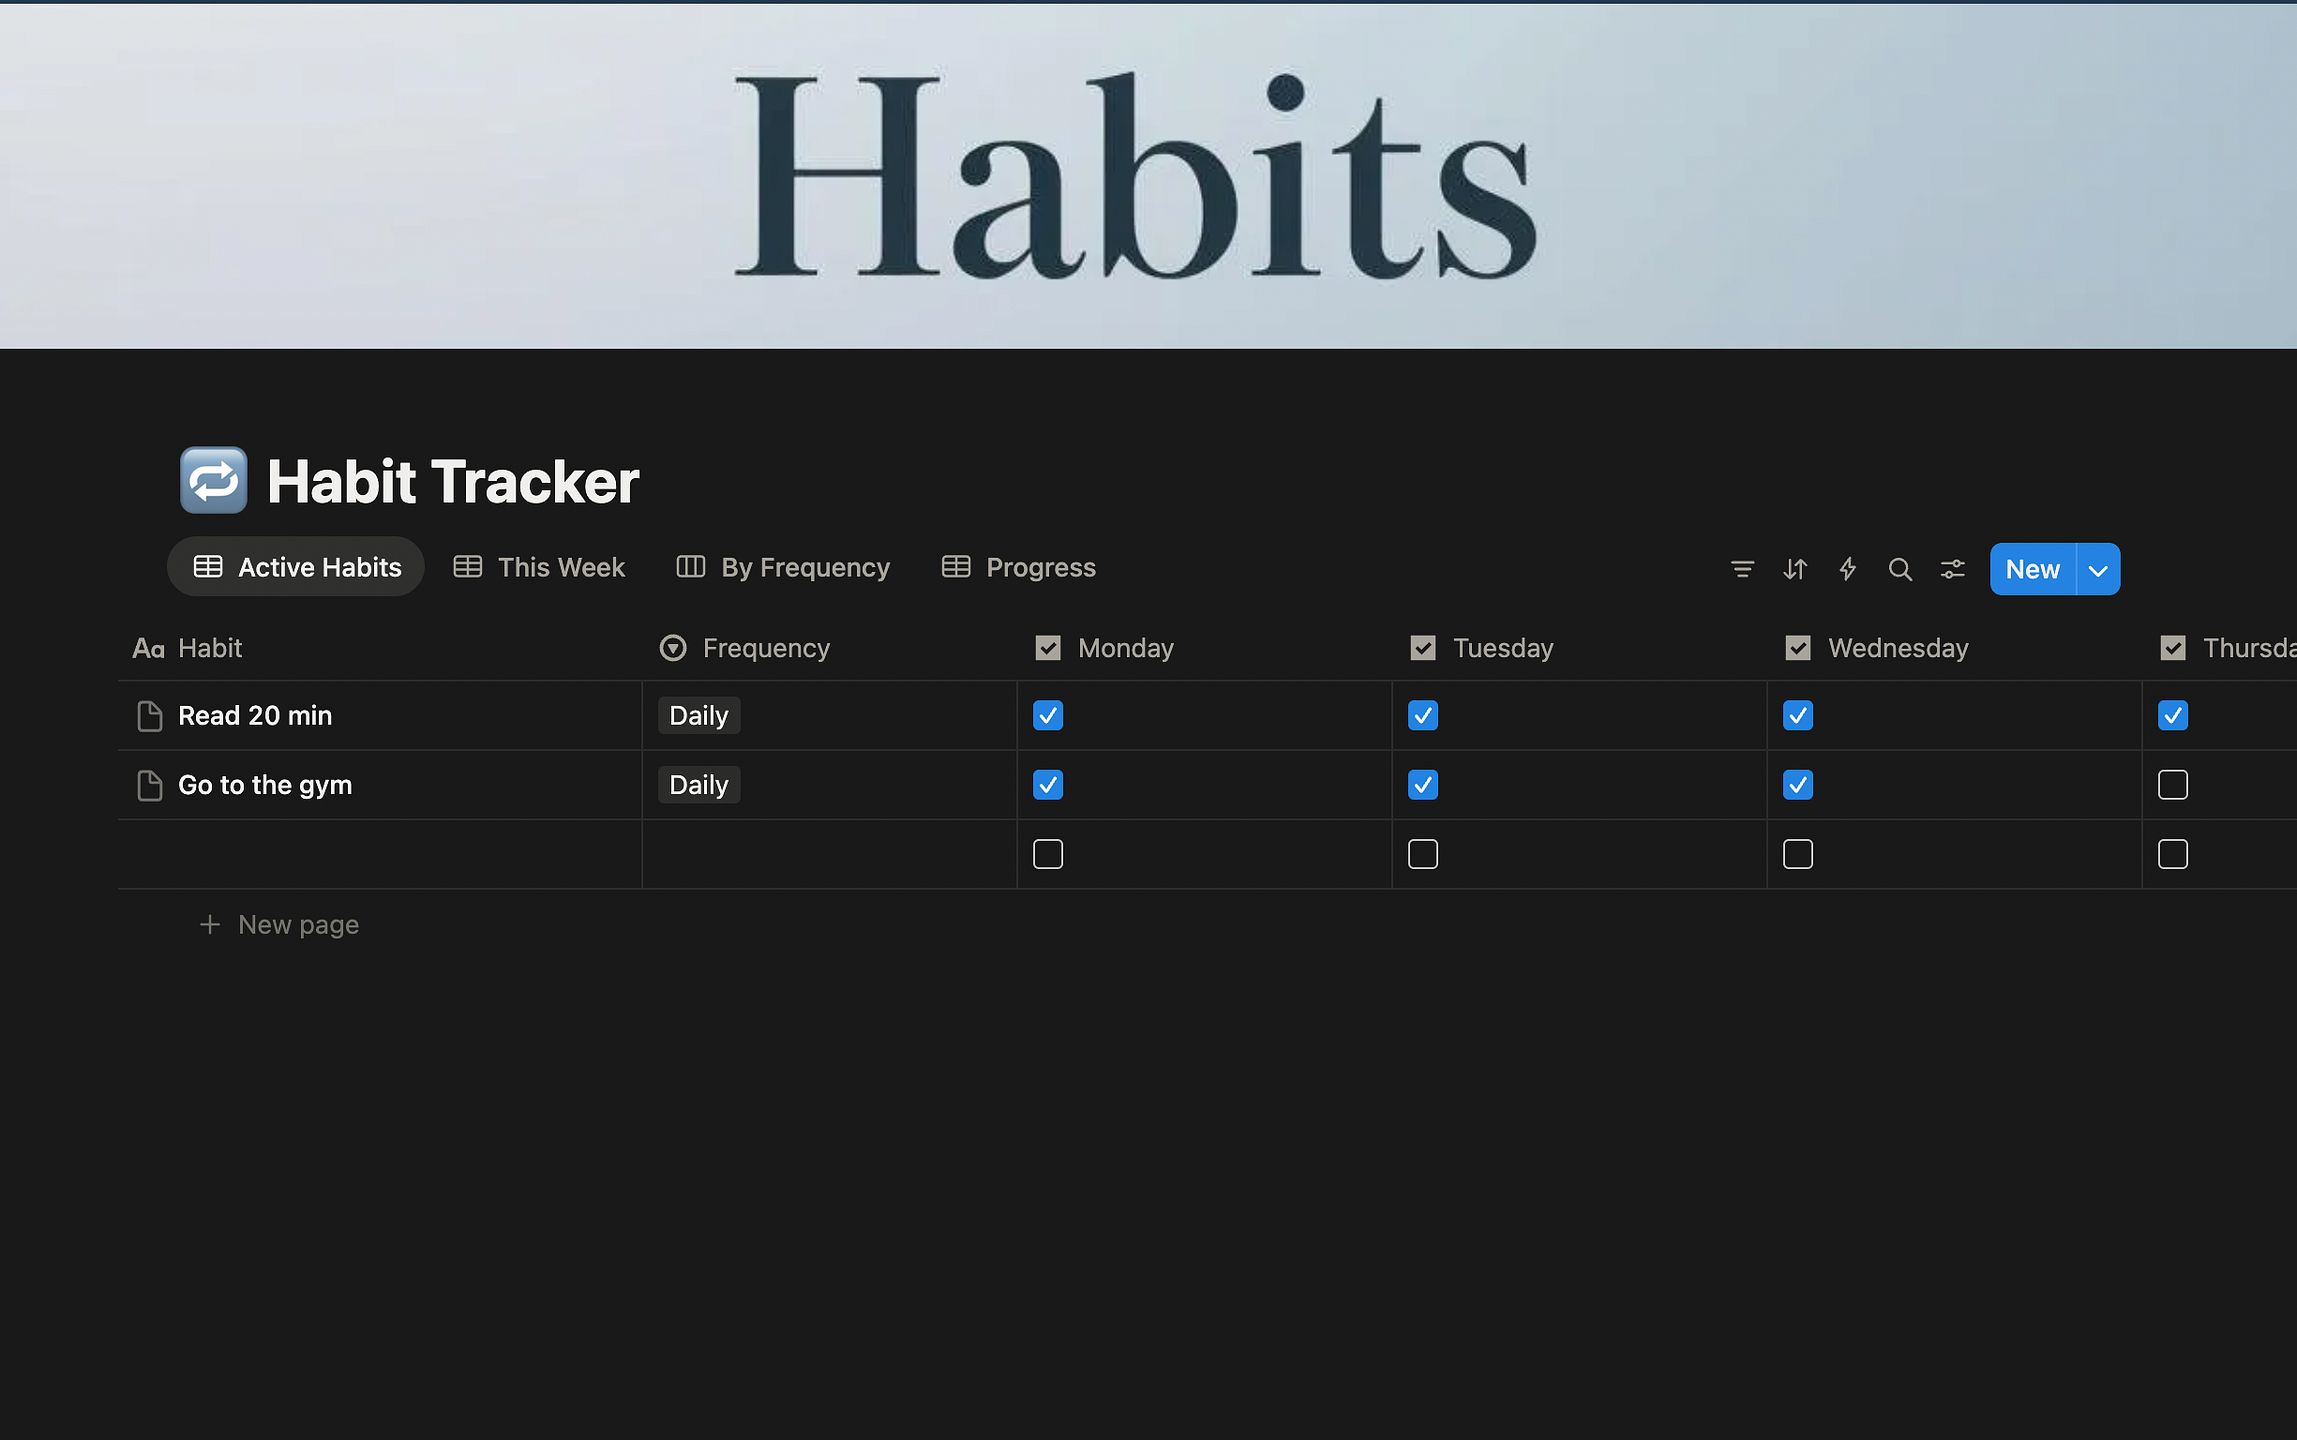Screen dimensions: 2297x1440
Task: Click the blue New button
Action: (x=2033, y=569)
